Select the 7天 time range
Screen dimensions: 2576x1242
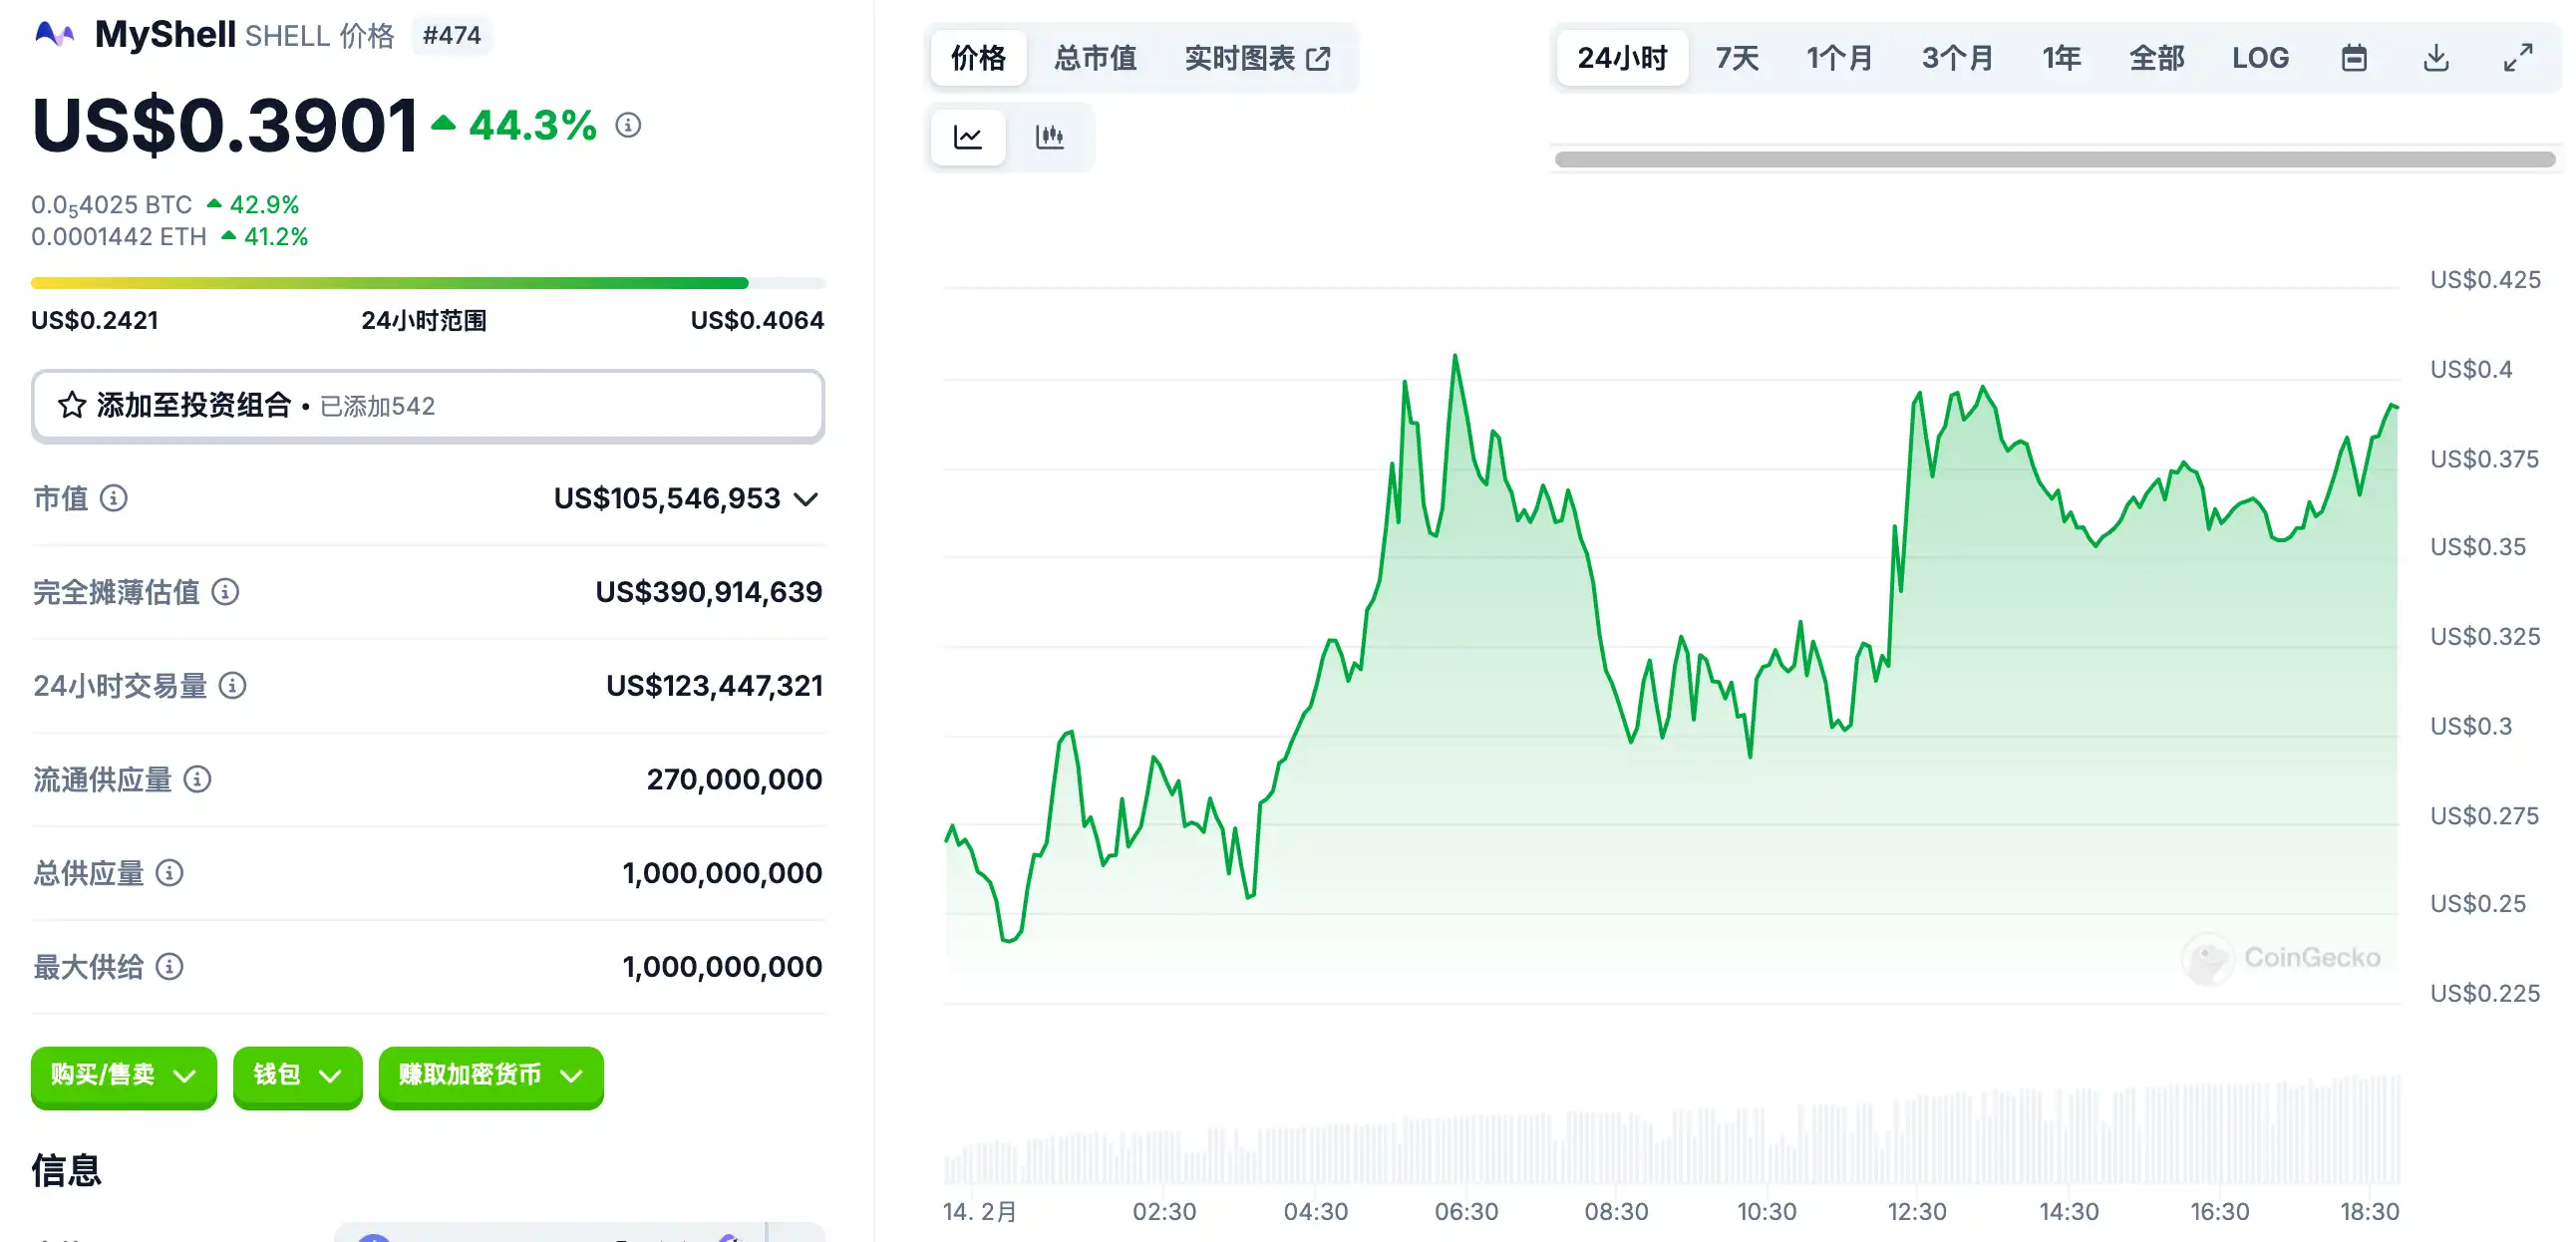[x=1737, y=58]
